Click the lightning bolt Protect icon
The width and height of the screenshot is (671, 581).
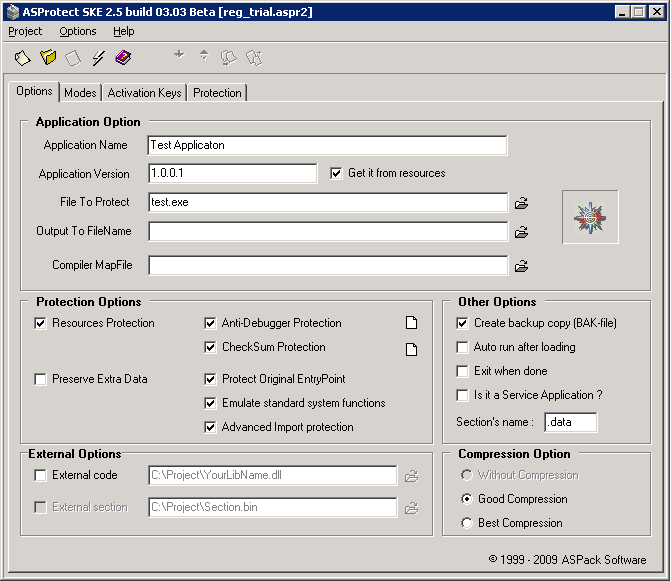pyautogui.click(x=98, y=57)
